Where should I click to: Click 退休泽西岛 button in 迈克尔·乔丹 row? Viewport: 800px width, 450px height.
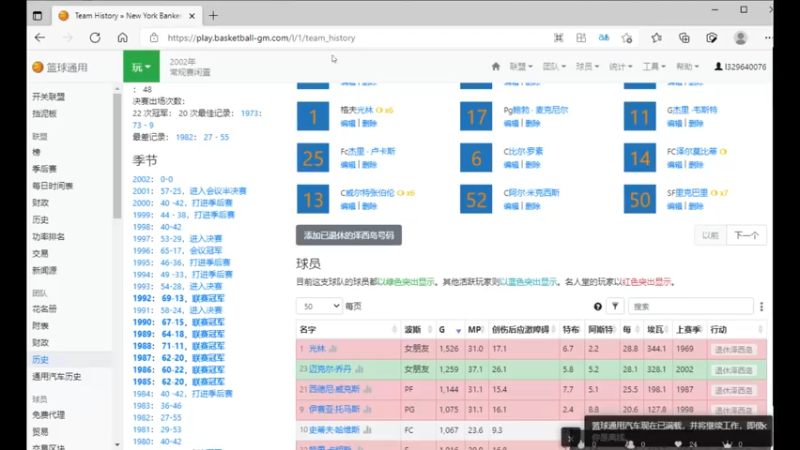(x=733, y=370)
